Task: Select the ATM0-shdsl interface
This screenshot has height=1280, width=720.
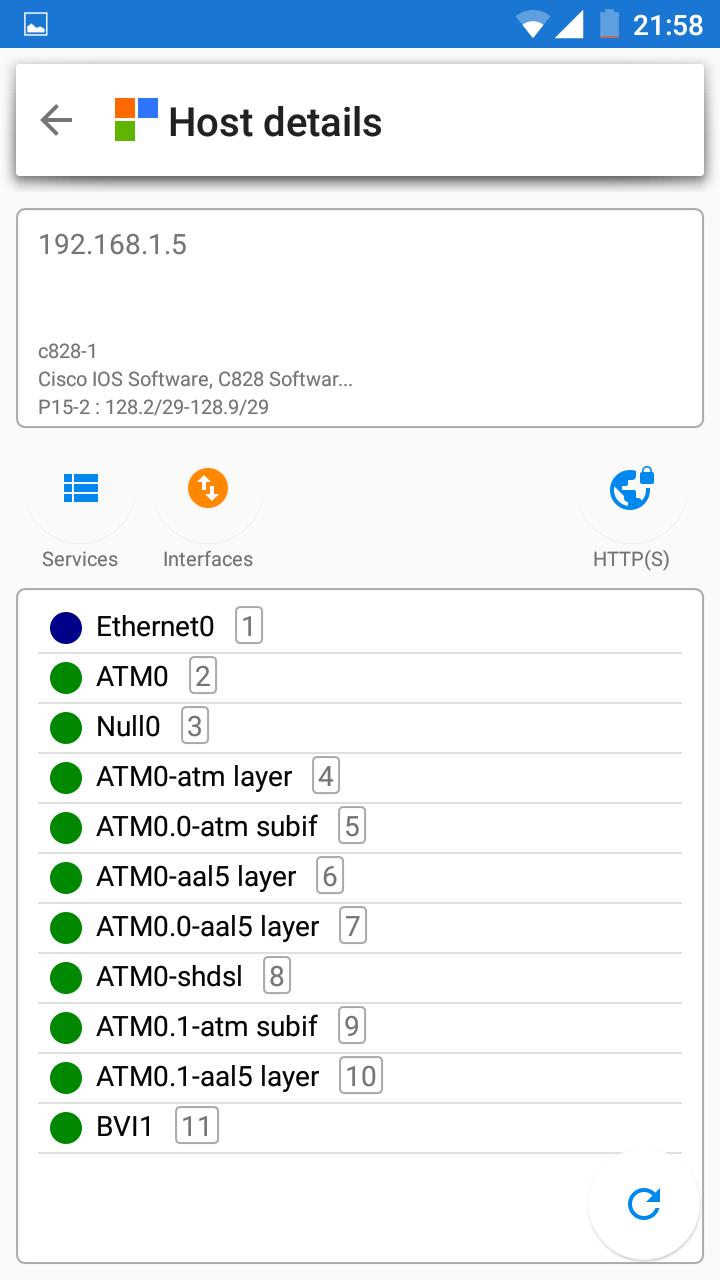Action: [x=360, y=978]
